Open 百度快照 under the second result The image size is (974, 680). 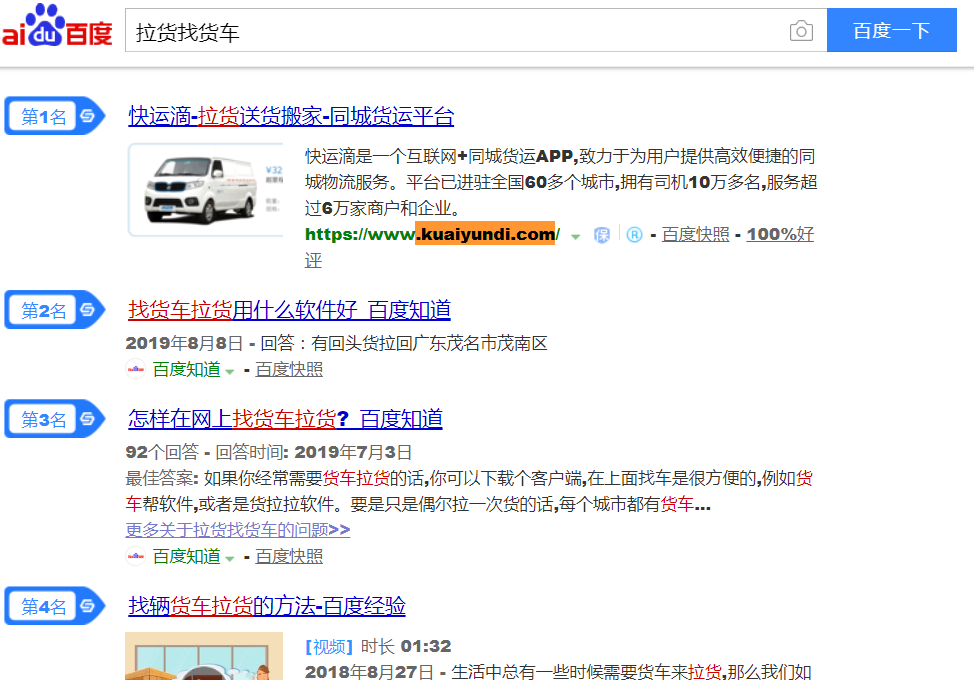pos(289,369)
